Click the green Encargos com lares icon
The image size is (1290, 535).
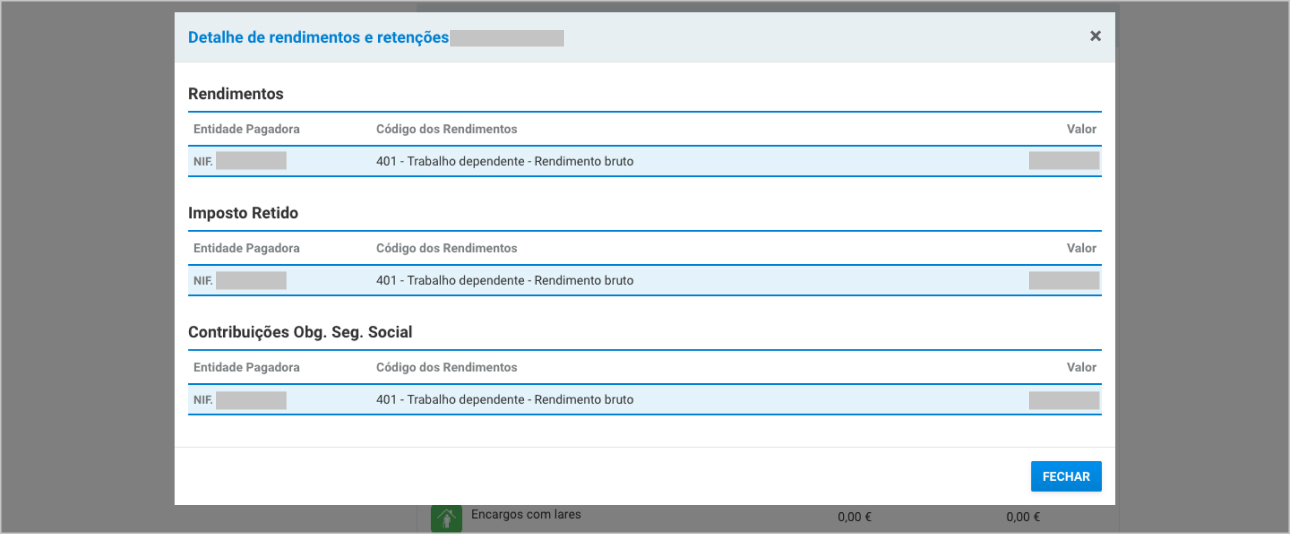(446, 518)
